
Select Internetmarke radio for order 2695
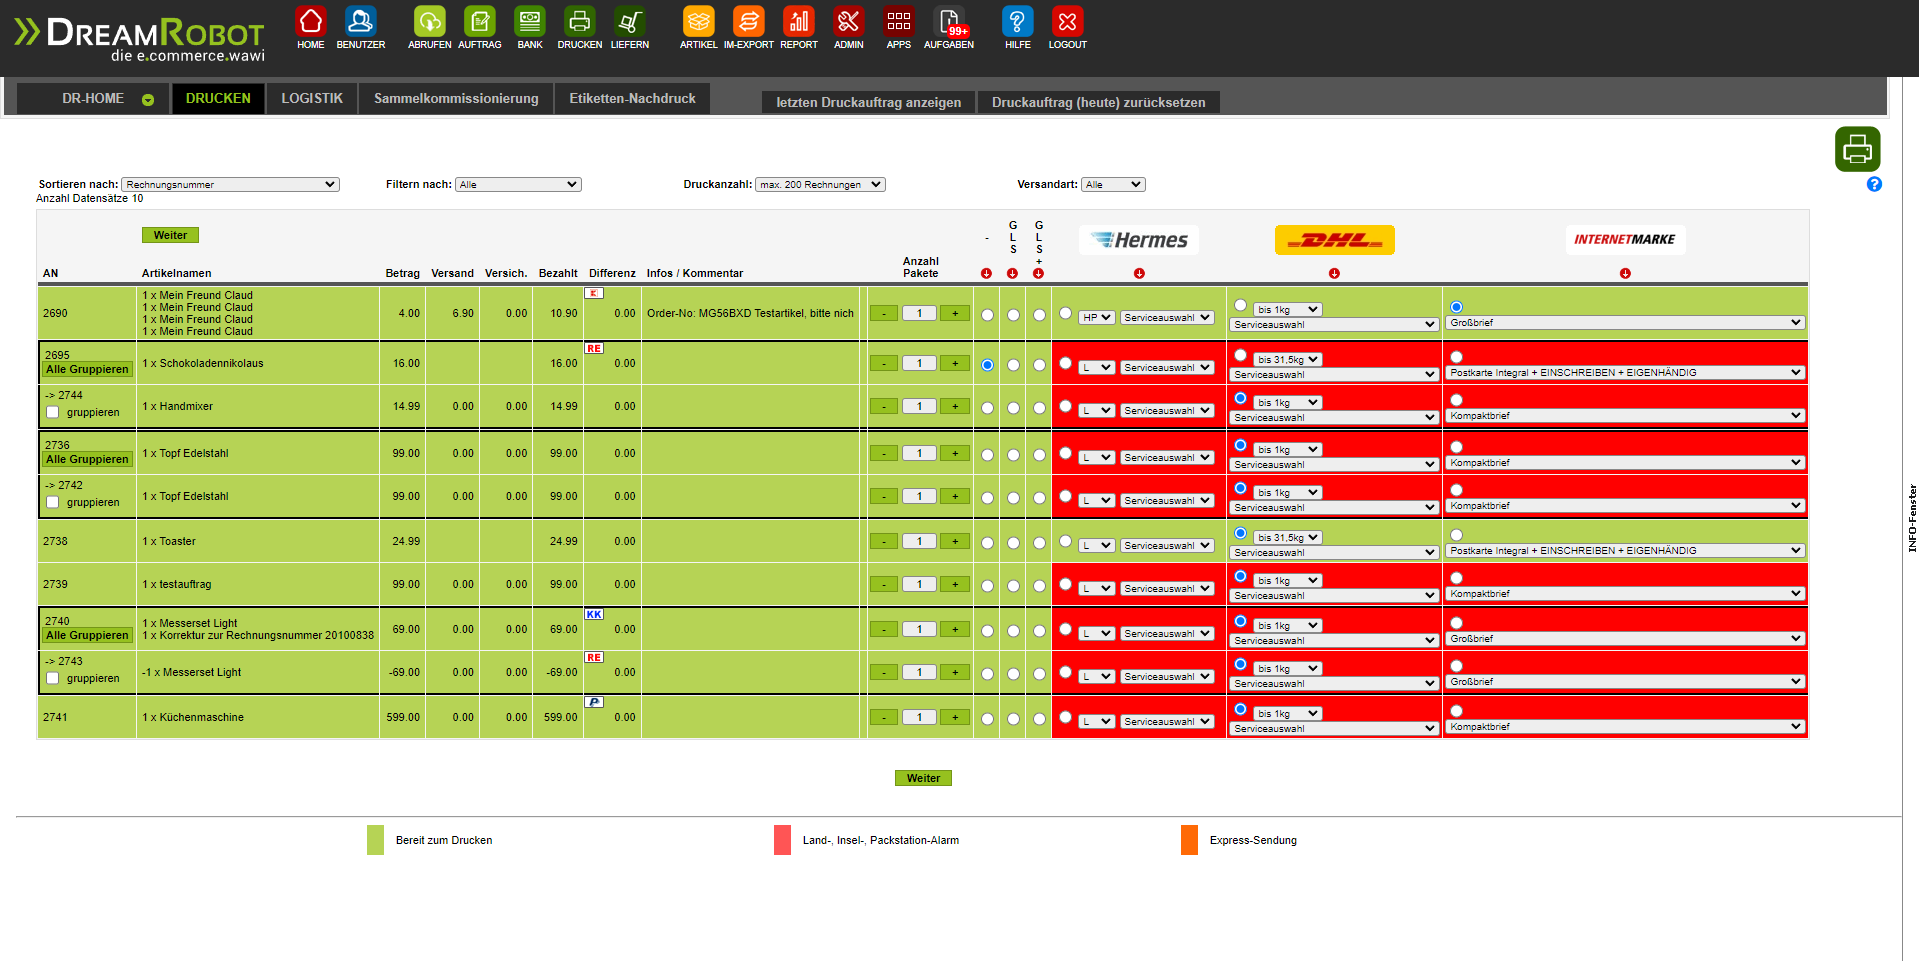coord(1456,357)
